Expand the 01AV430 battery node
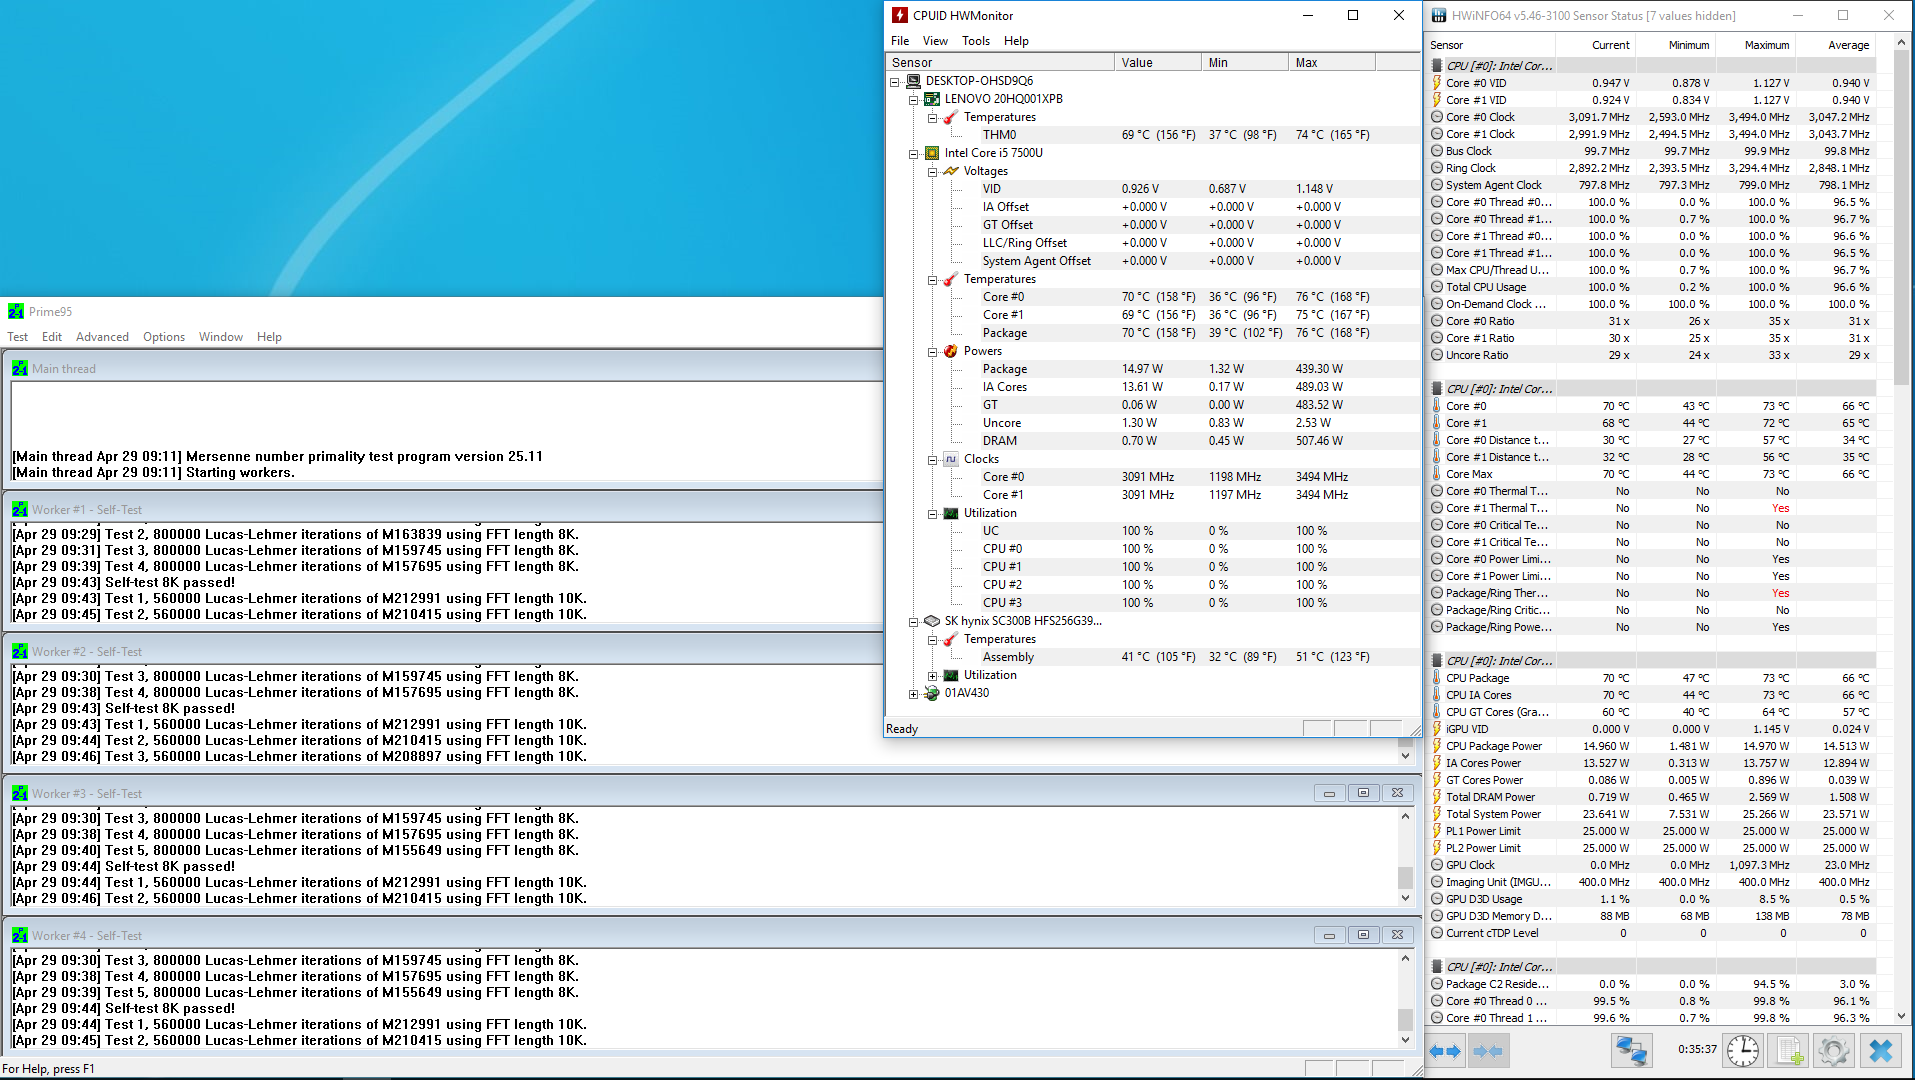The width and height of the screenshot is (1915, 1080). coord(913,694)
